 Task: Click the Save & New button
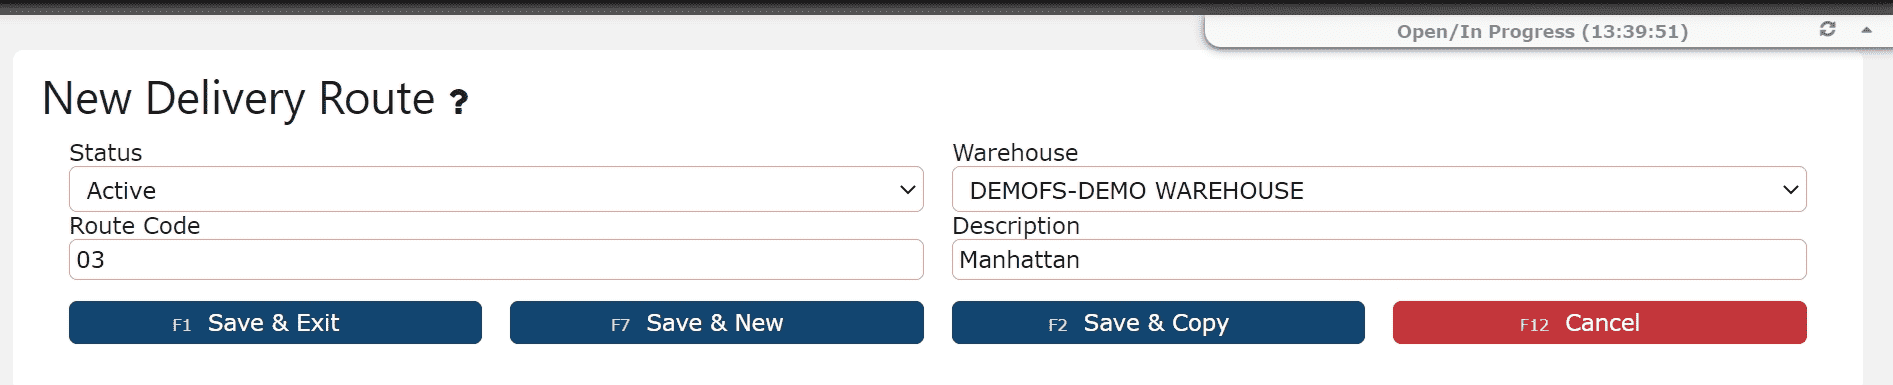(x=716, y=323)
